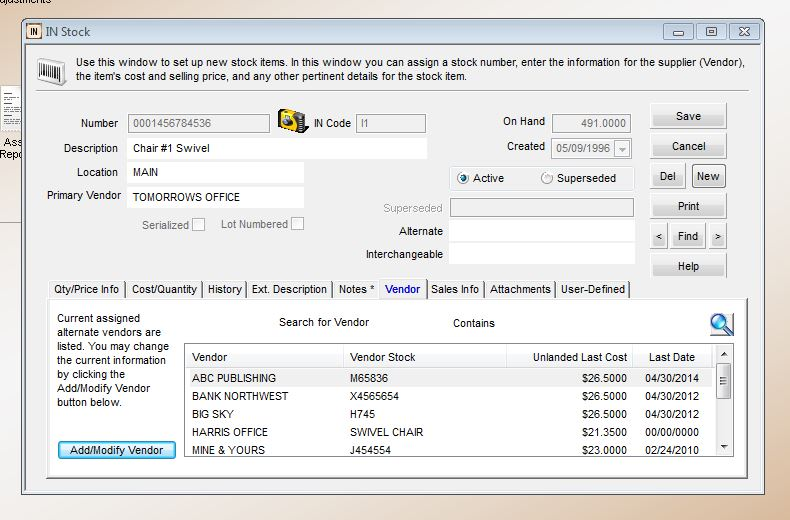Open the Attachments tab
Image resolution: width=790 pixels, height=520 pixels.
pos(520,289)
